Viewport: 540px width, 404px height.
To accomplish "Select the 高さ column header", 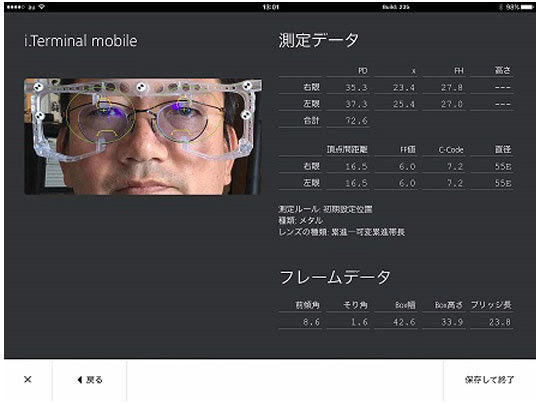I will pos(503,71).
